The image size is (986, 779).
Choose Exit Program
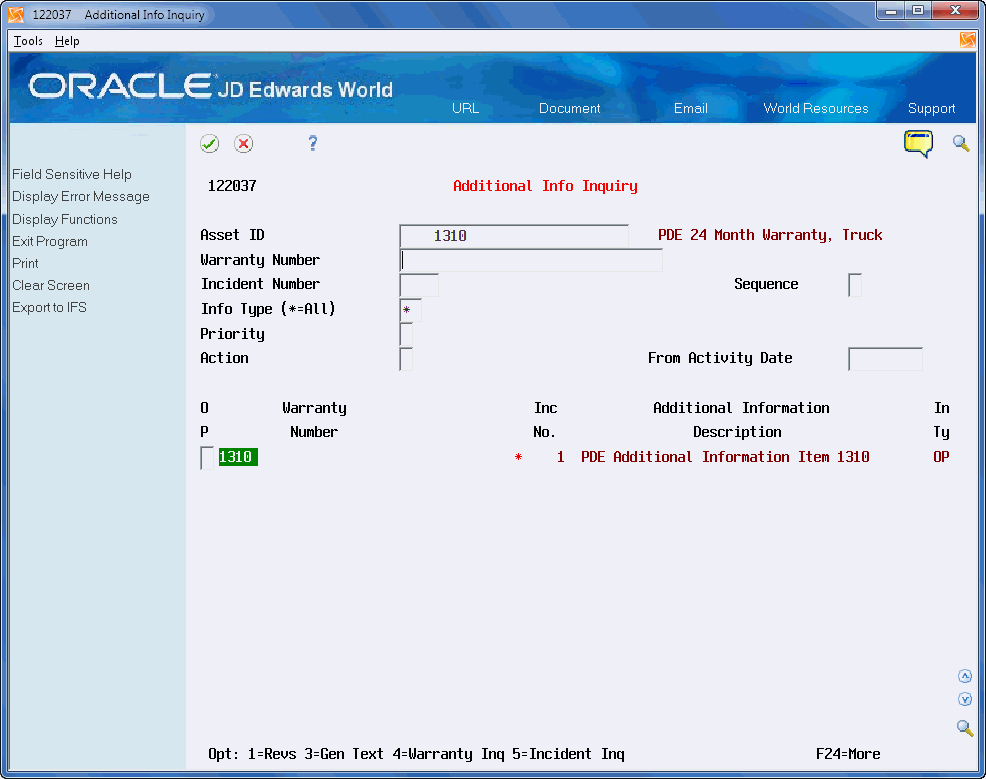point(50,241)
